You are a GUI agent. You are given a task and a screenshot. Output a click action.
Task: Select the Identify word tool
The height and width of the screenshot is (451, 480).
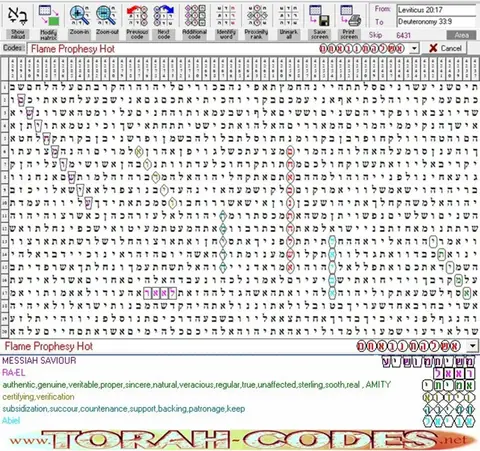point(226,16)
